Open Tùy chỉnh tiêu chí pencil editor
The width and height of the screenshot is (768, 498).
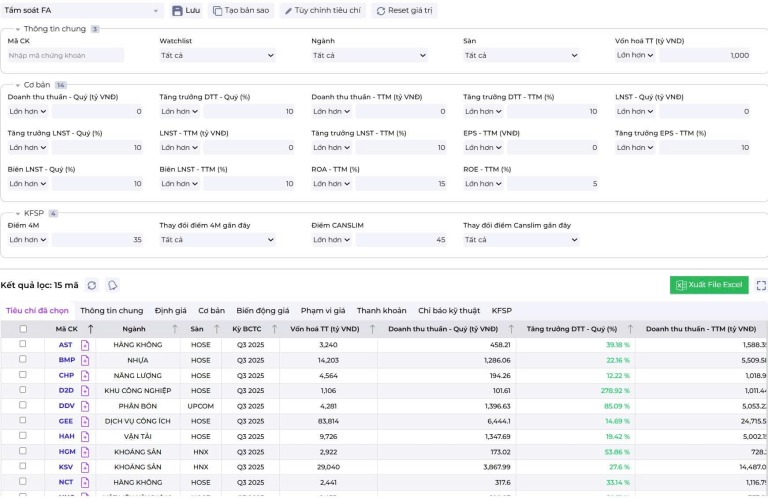pos(322,10)
